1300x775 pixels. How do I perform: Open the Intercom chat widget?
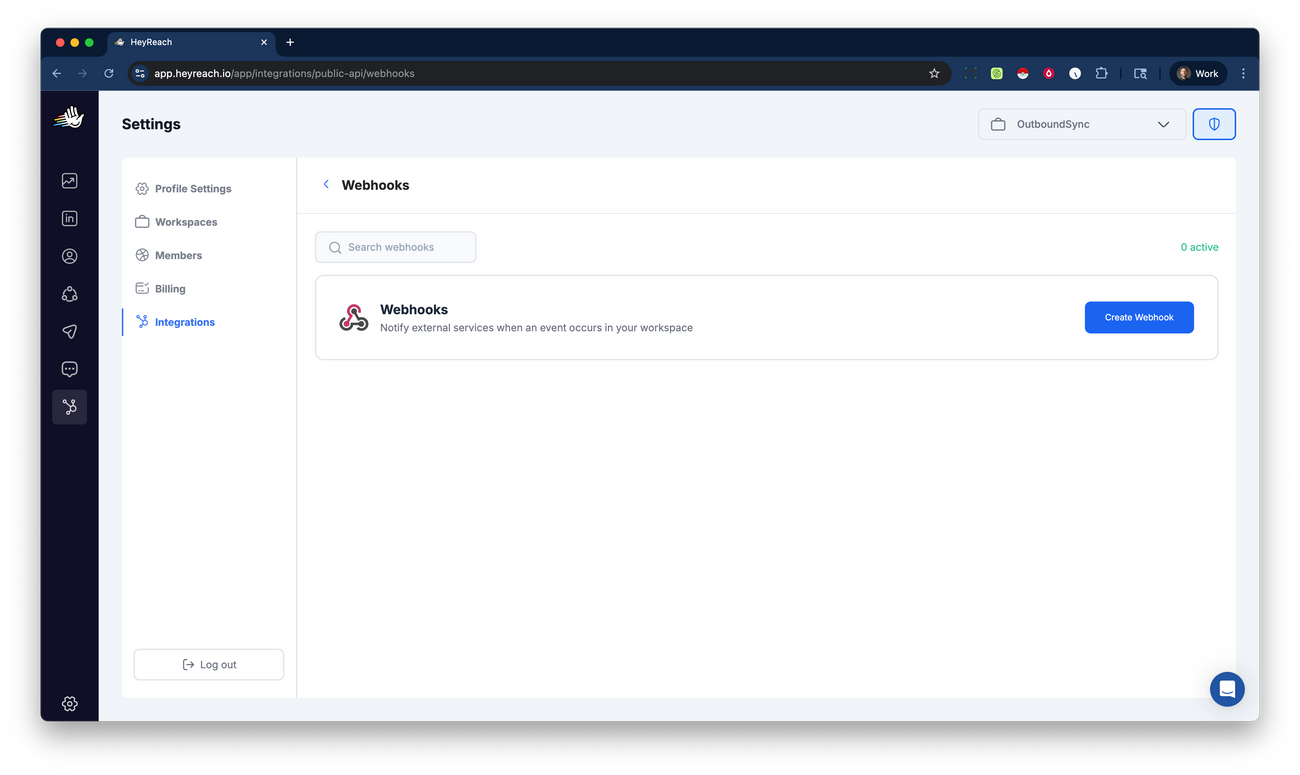[1227, 689]
